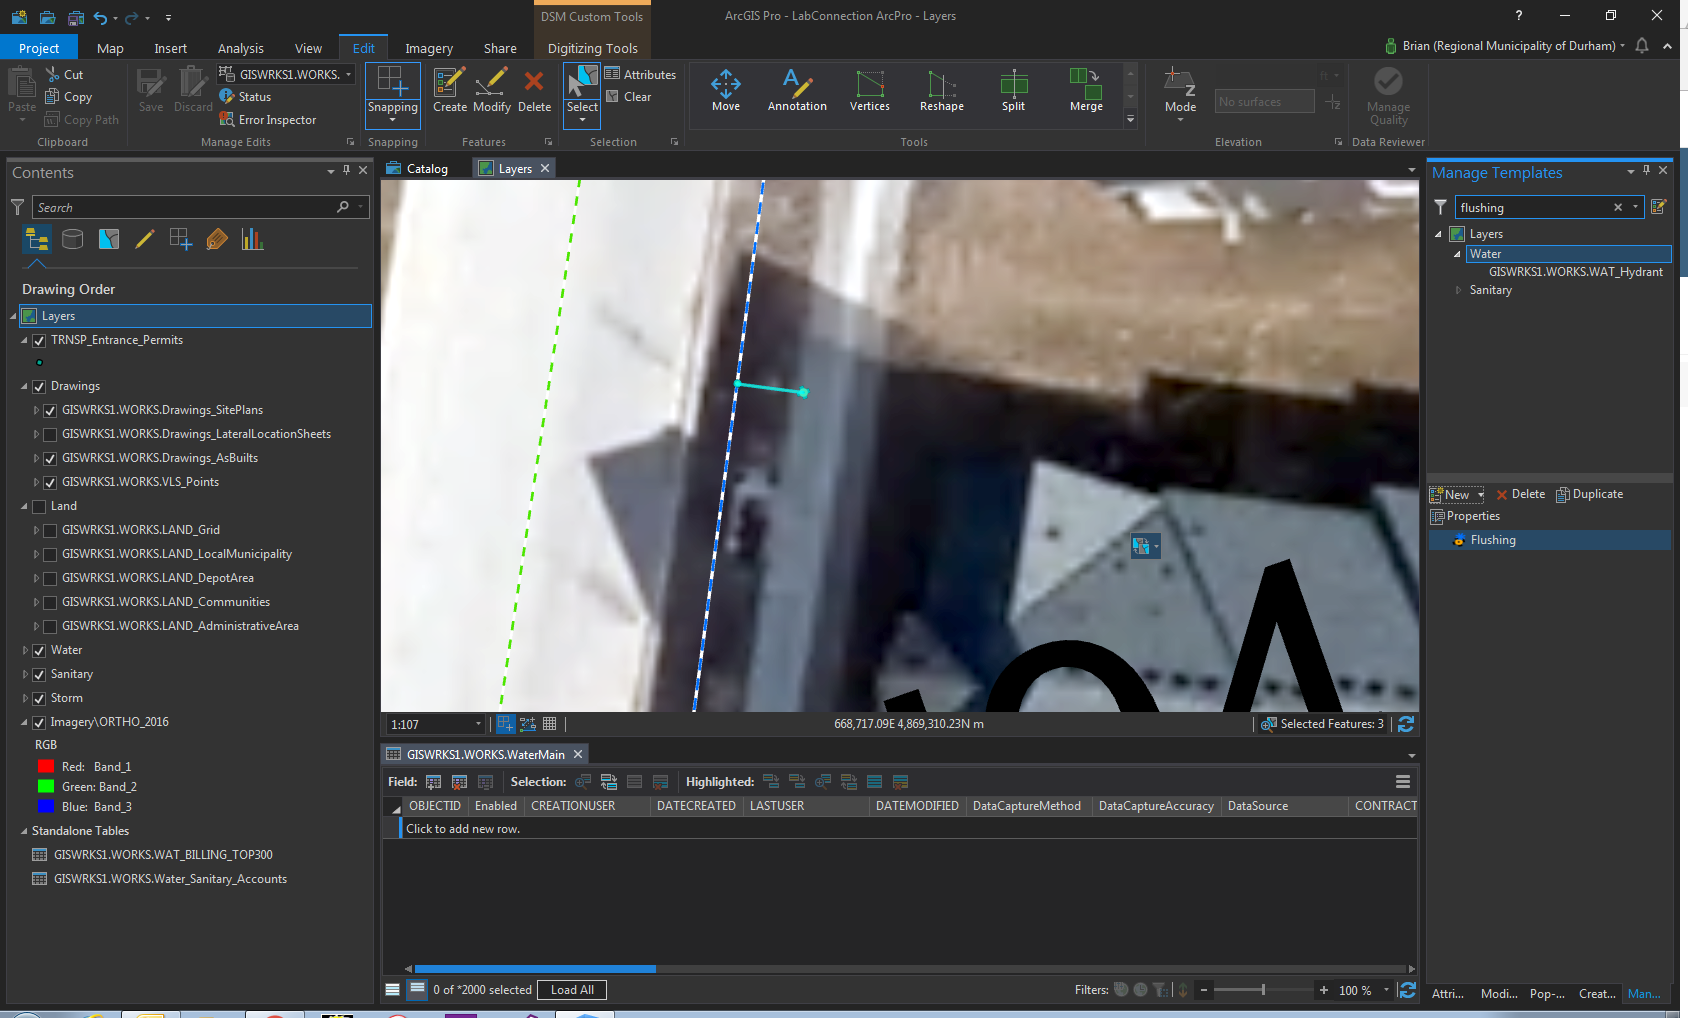The height and width of the screenshot is (1018, 1688).
Task: Click to add new table row
Action: 463,829
